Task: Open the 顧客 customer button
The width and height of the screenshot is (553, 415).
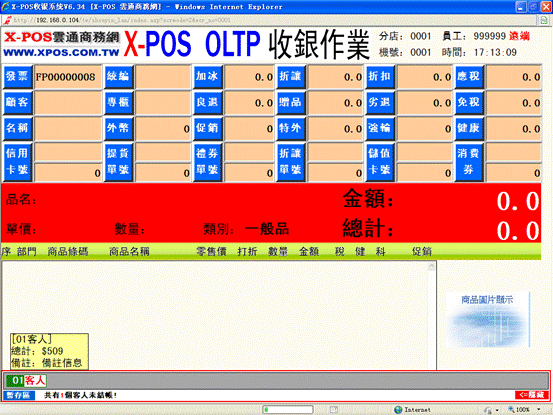Action: coord(17,102)
